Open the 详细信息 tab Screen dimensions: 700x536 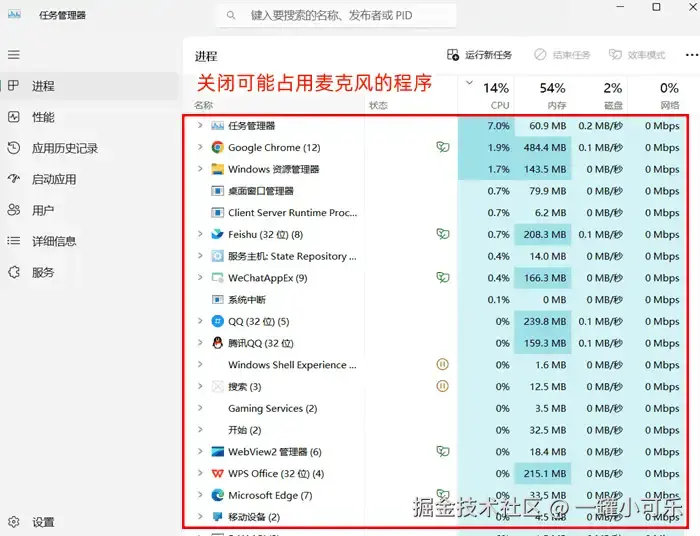(89, 241)
